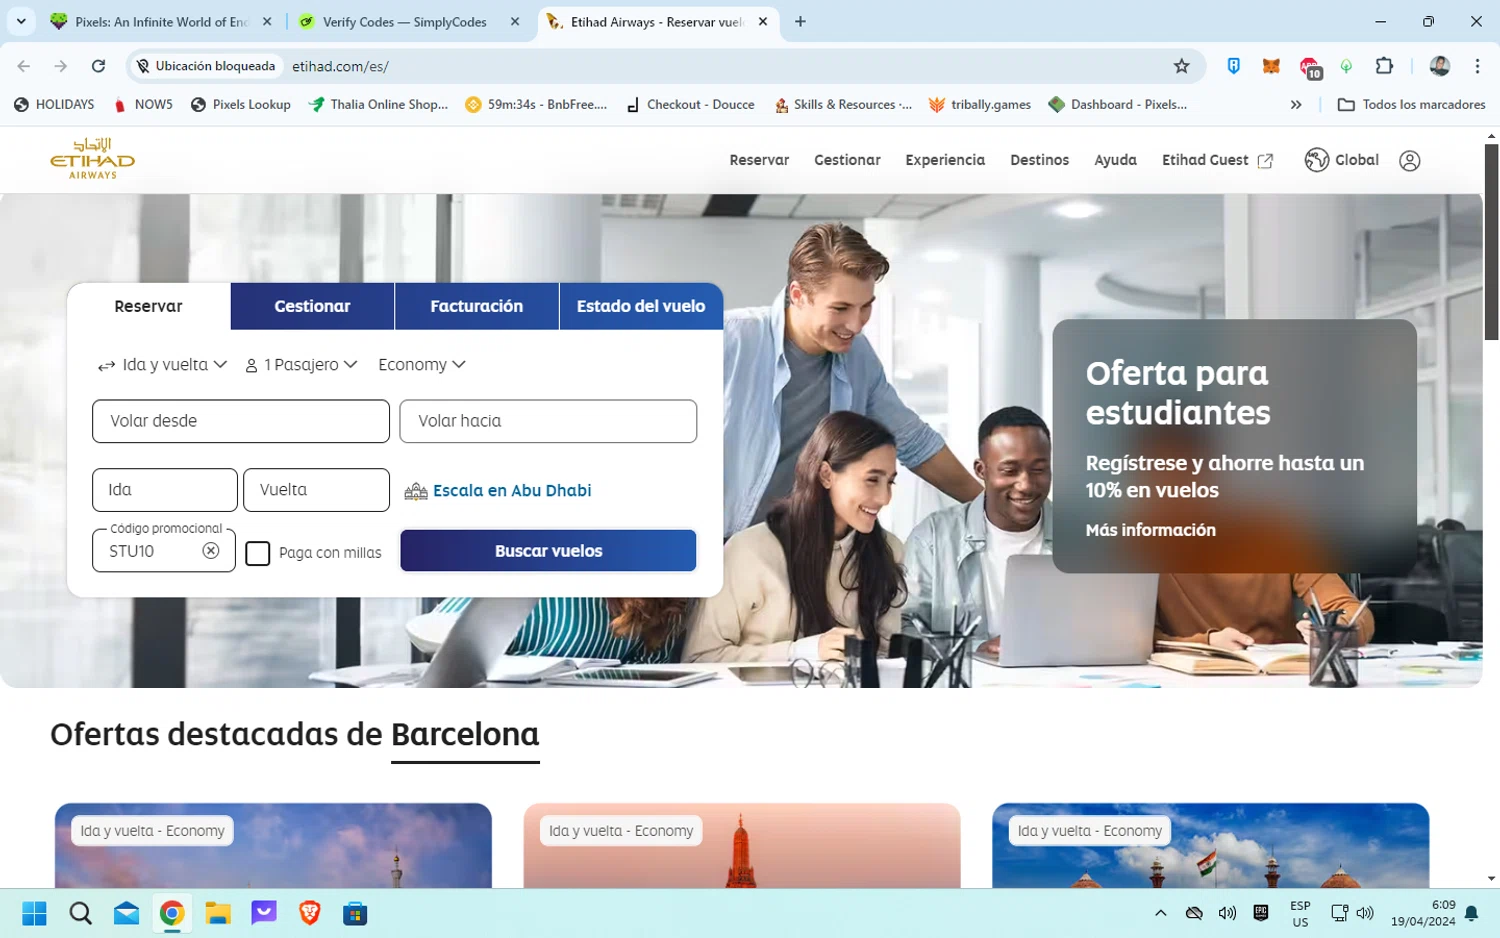Open the Bitwarden shield extension
The image size is (1500, 938).
point(1234,66)
